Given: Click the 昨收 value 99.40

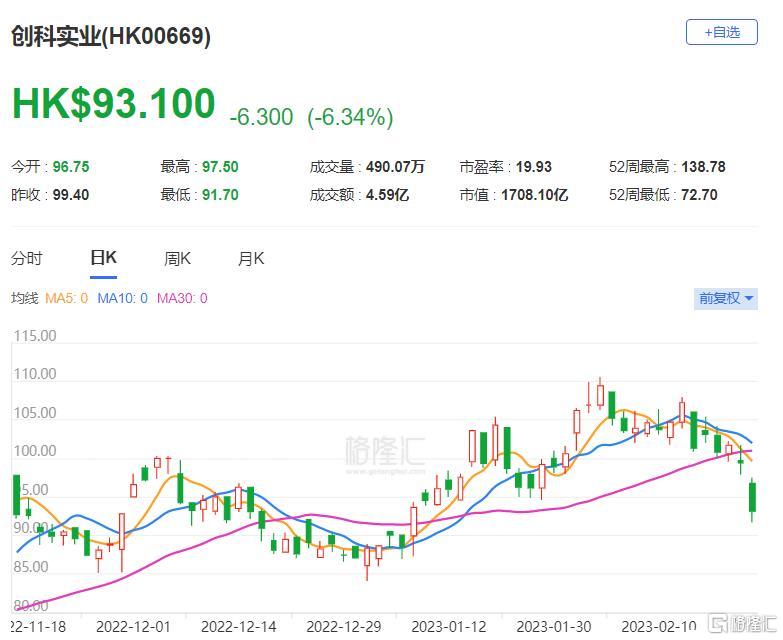Looking at the screenshot, I should pos(71,195).
